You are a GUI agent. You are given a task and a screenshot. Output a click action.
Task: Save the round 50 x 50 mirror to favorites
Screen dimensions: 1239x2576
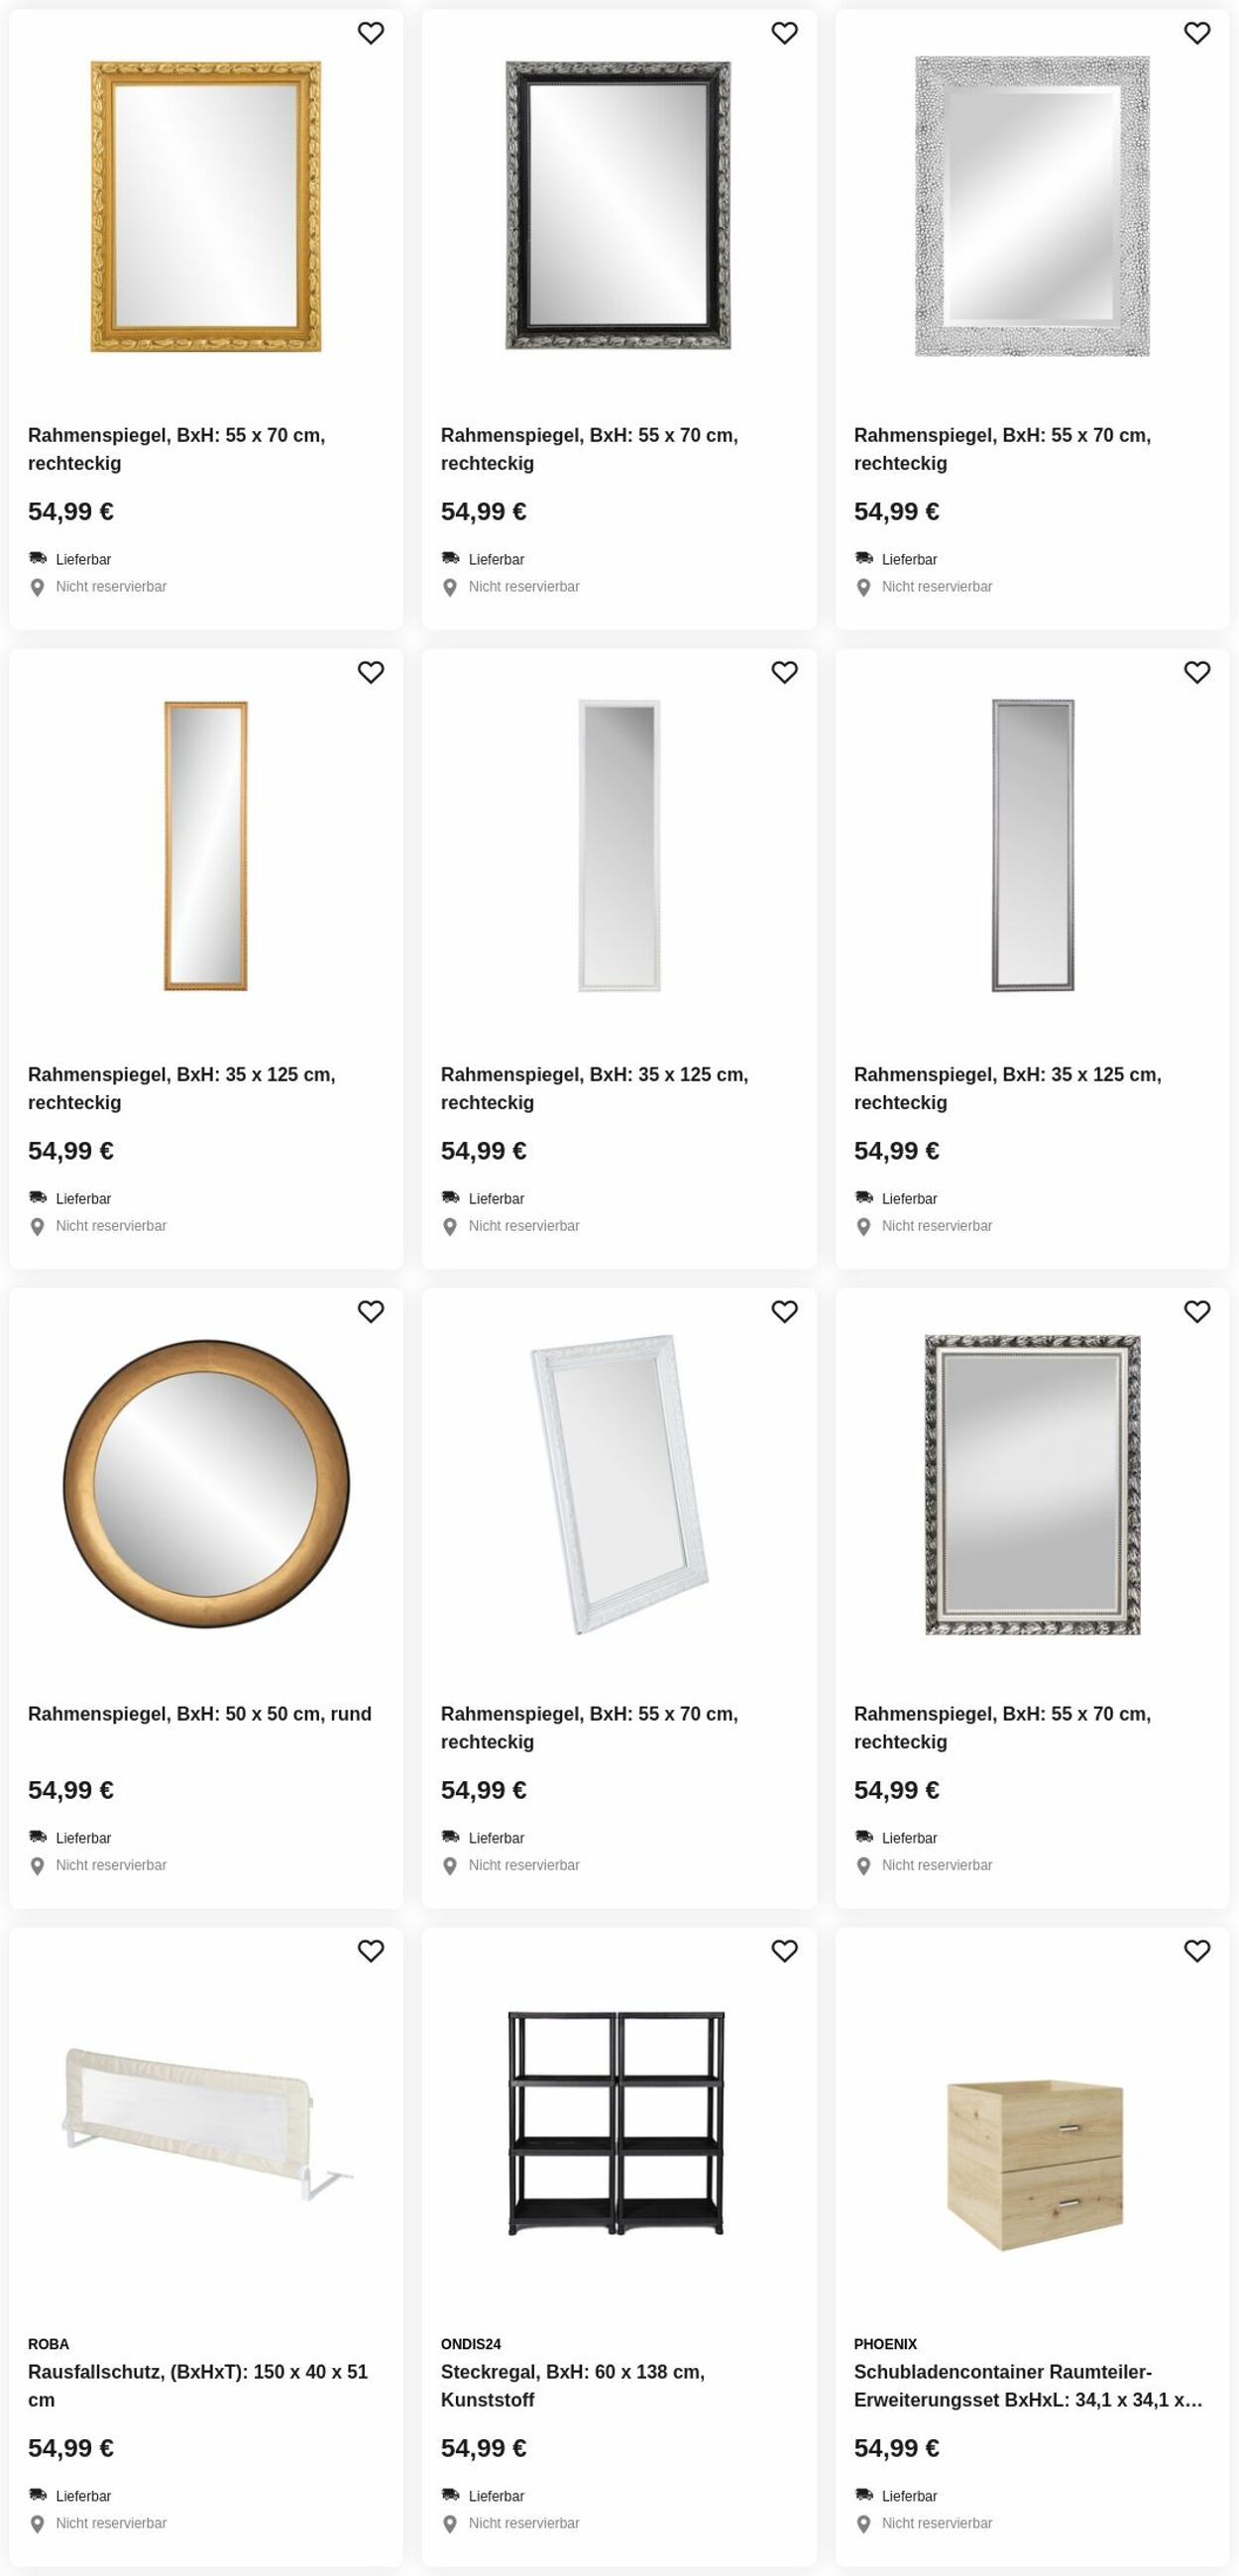point(371,1311)
